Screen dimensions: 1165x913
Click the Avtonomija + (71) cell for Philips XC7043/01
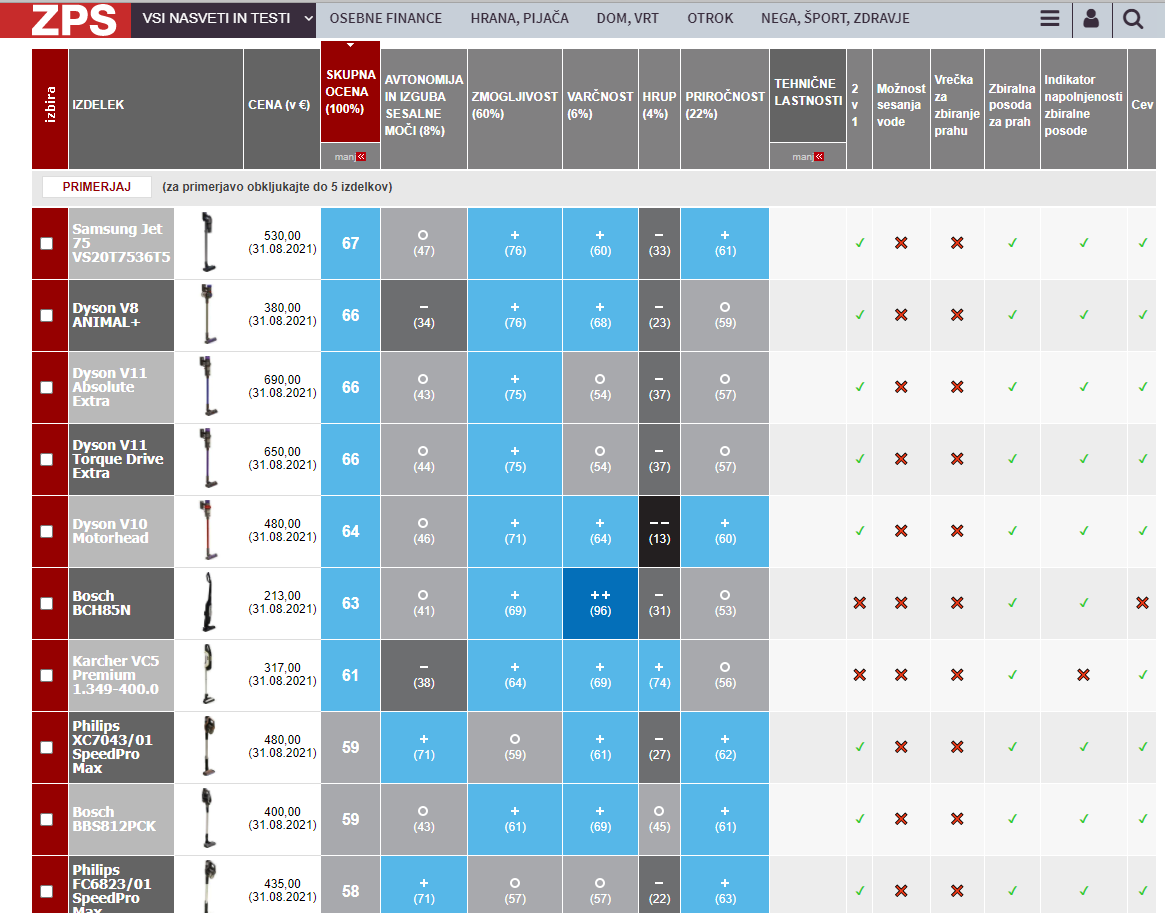424,747
